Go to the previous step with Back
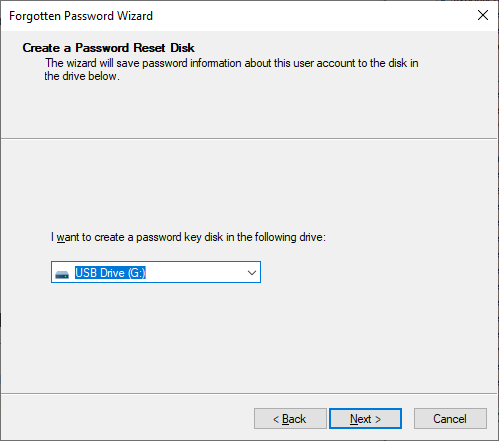This screenshot has width=499, height=441. tap(290, 418)
